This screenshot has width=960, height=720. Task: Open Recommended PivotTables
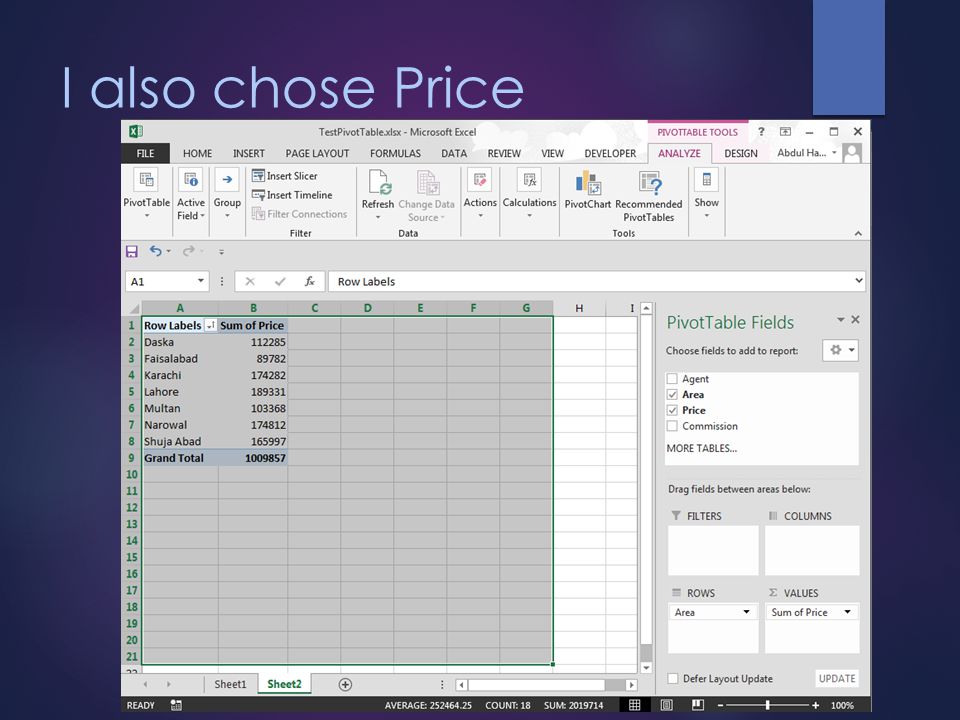(x=648, y=197)
